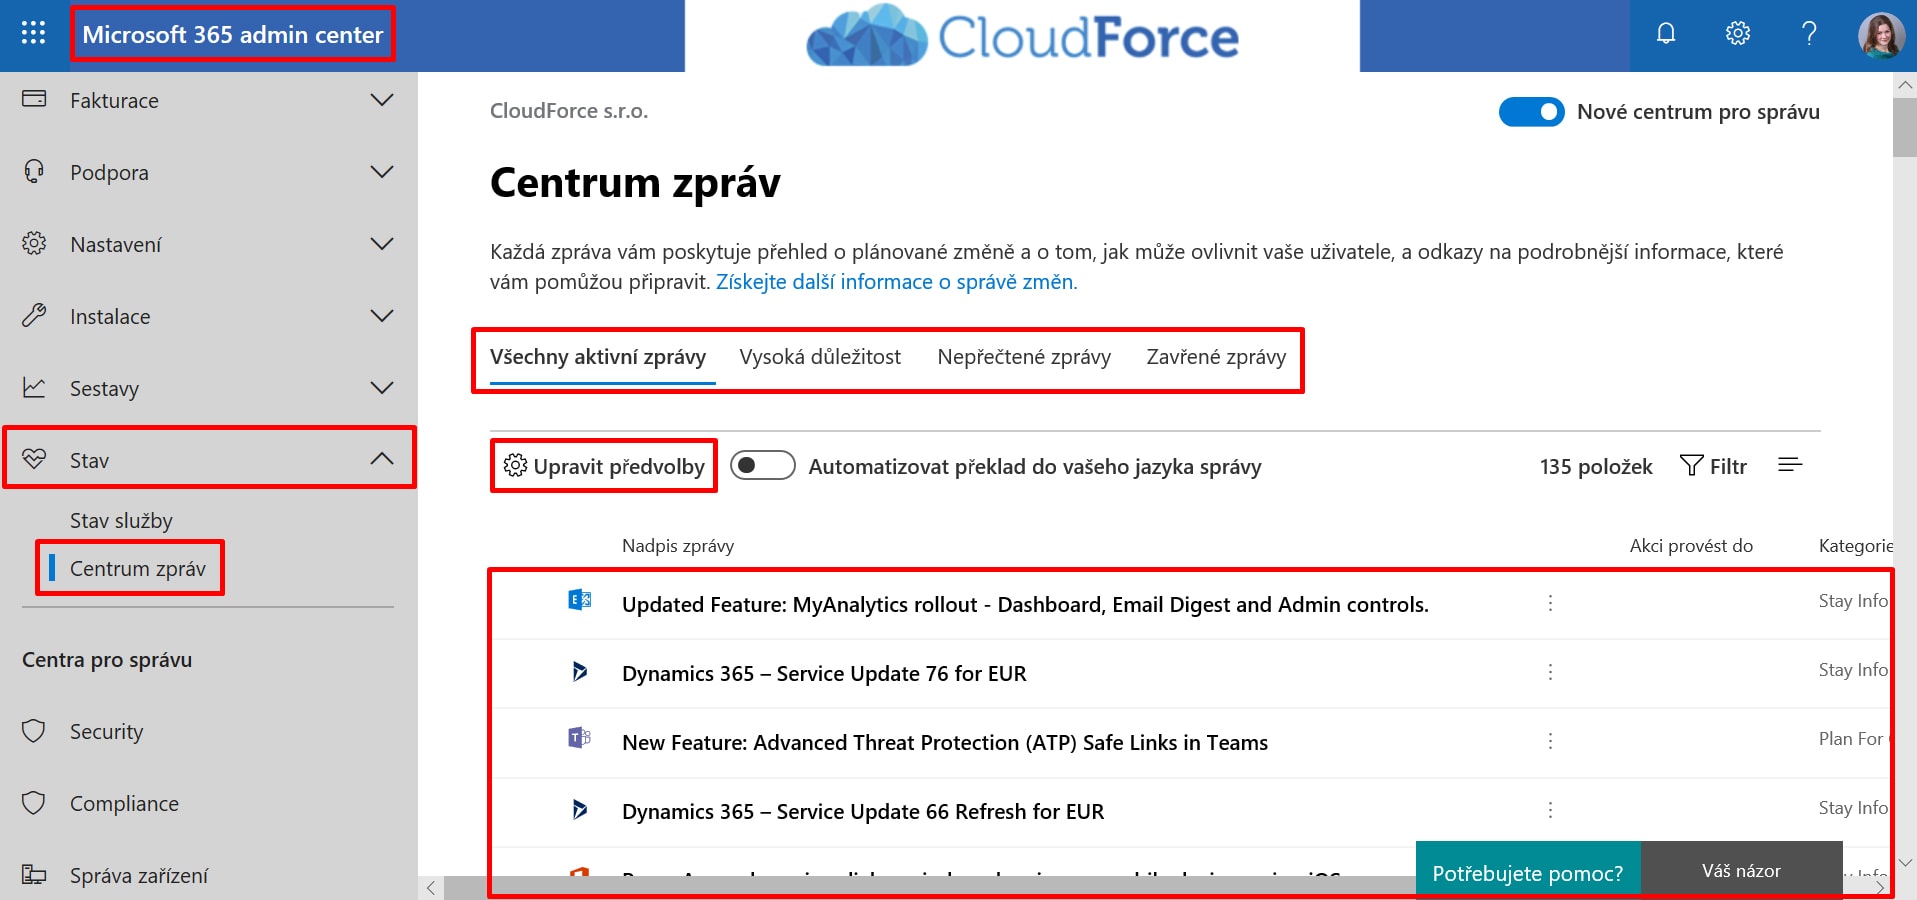Sort by Nadpis zprávy column header
The image size is (1917, 900).
pos(678,546)
